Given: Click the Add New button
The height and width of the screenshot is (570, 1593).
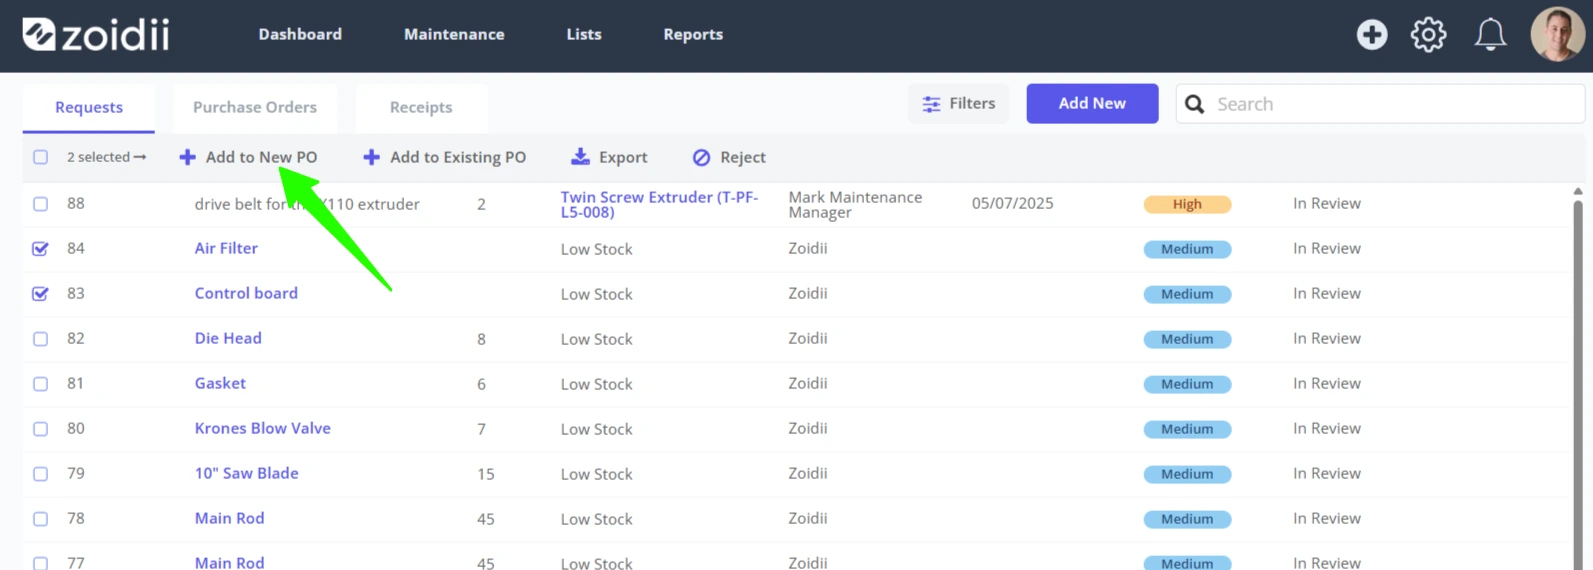Looking at the screenshot, I should (1092, 104).
